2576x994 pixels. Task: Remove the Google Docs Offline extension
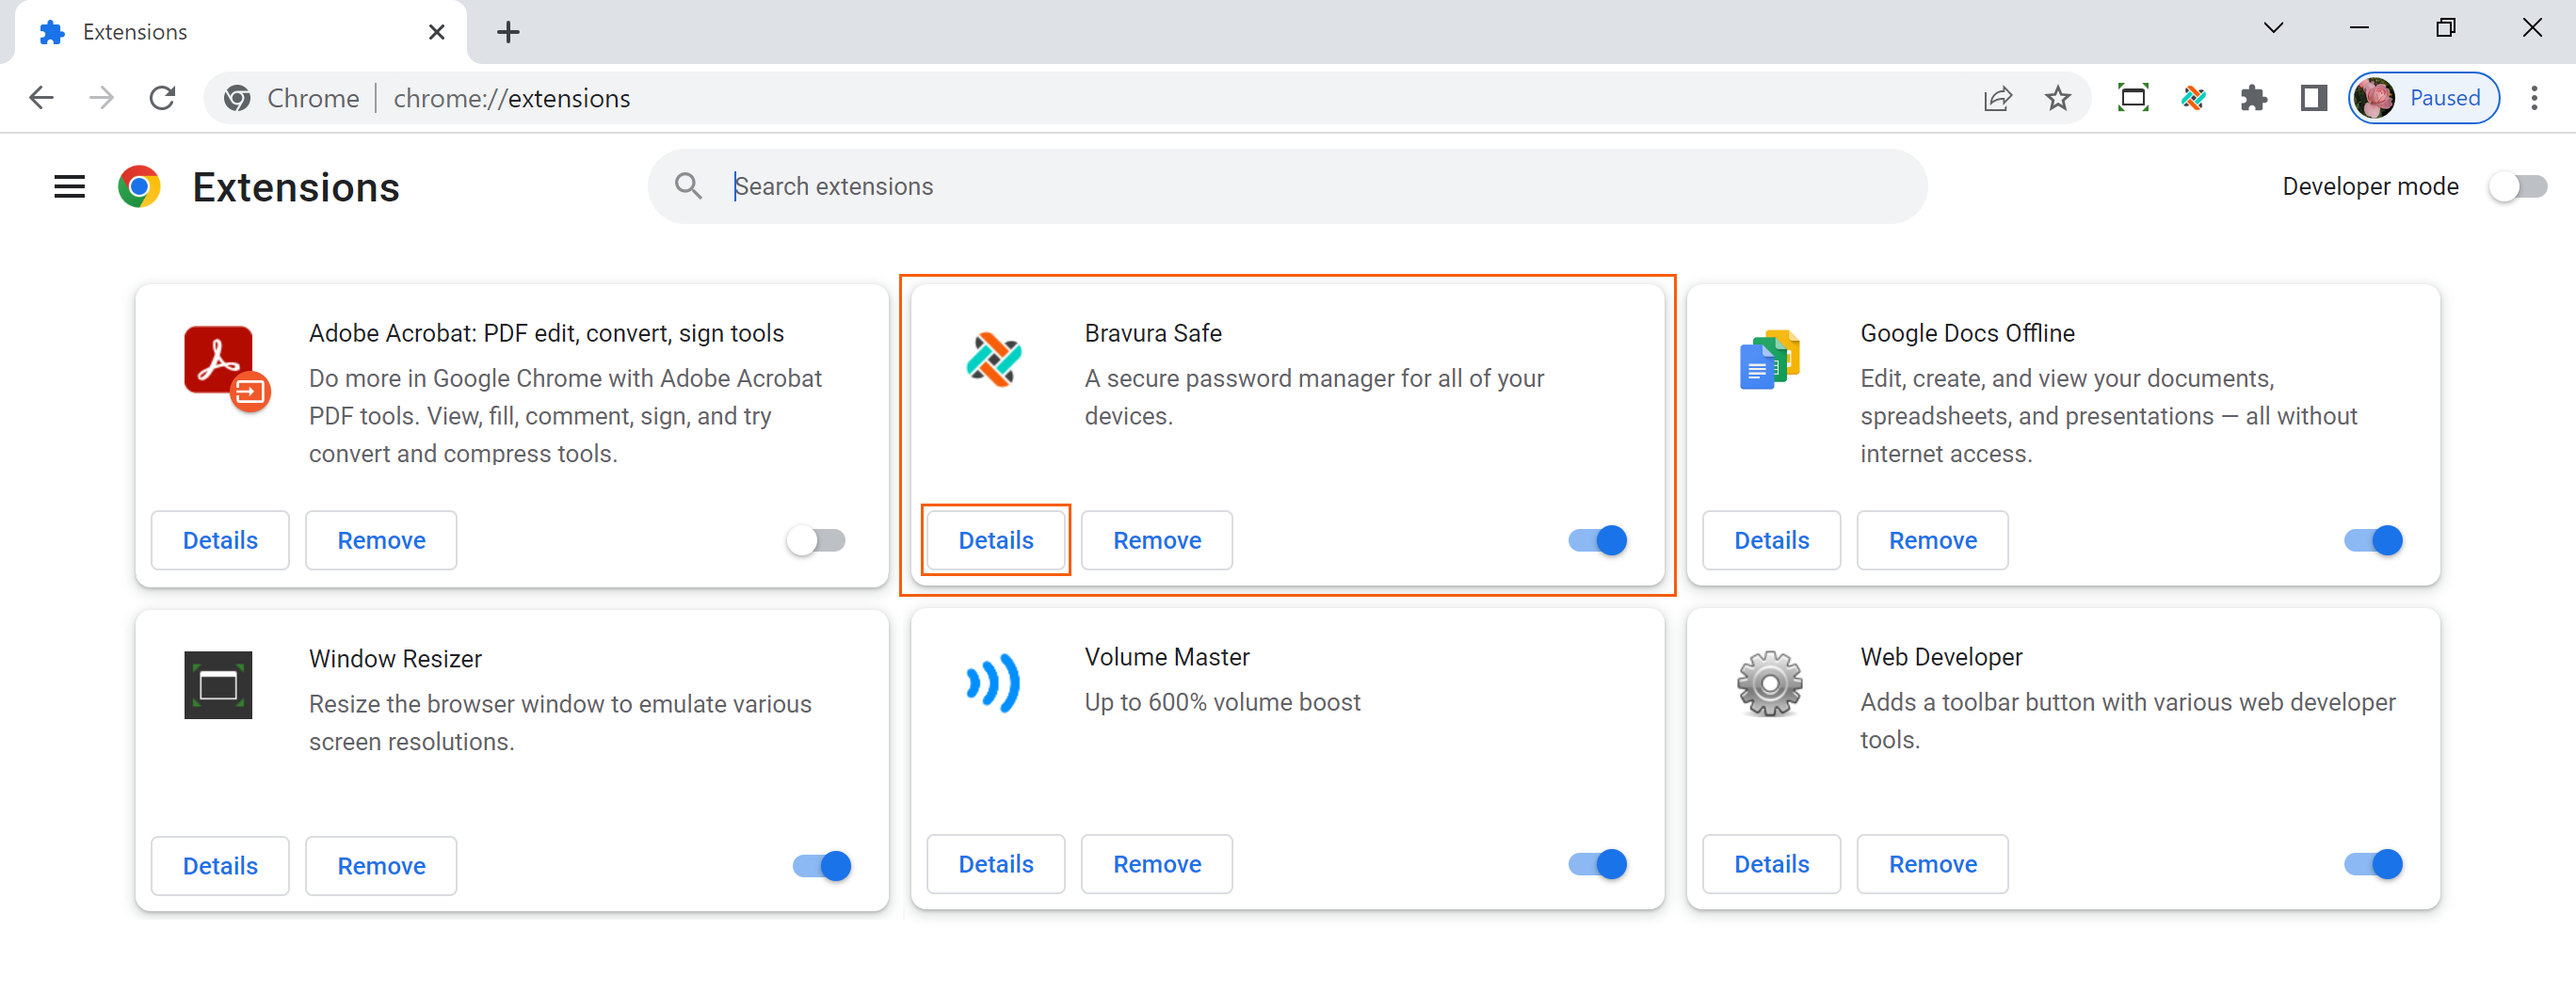1932,540
